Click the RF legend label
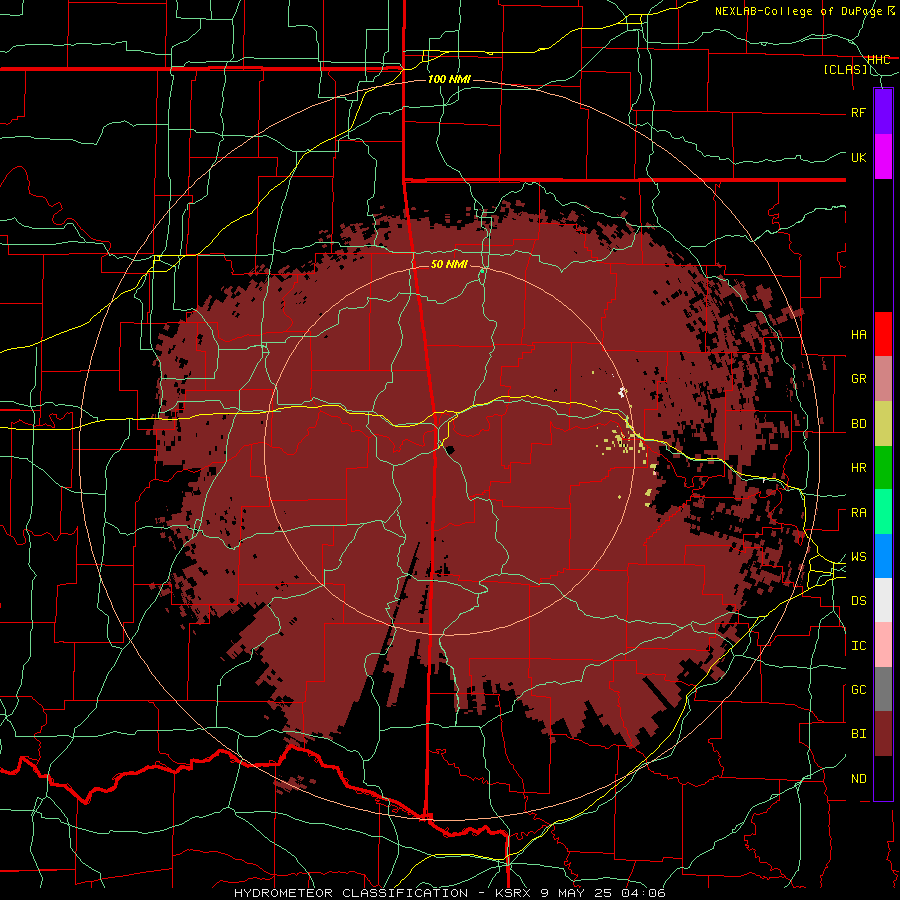900x900 pixels. (x=859, y=112)
